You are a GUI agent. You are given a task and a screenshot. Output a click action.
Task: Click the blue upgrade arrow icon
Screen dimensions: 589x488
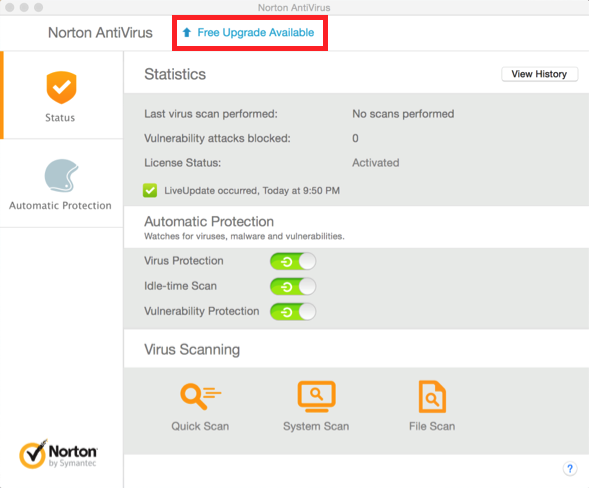pos(187,33)
